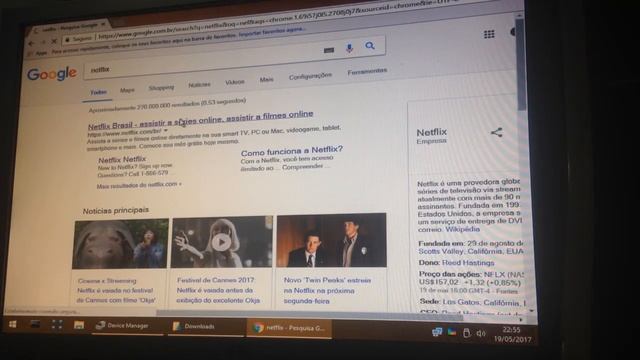Open the Wikipédia link in Netflix panel

(x=462, y=229)
